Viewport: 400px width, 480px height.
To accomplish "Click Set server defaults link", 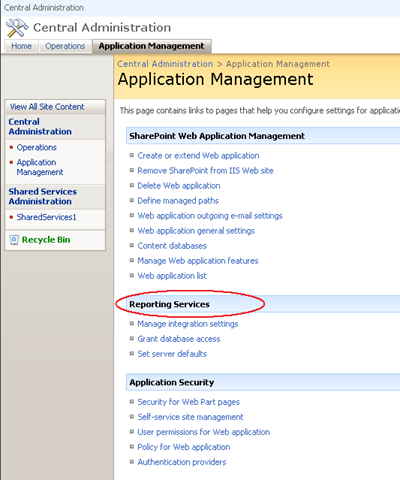I will pyautogui.click(x=172, y=354).
